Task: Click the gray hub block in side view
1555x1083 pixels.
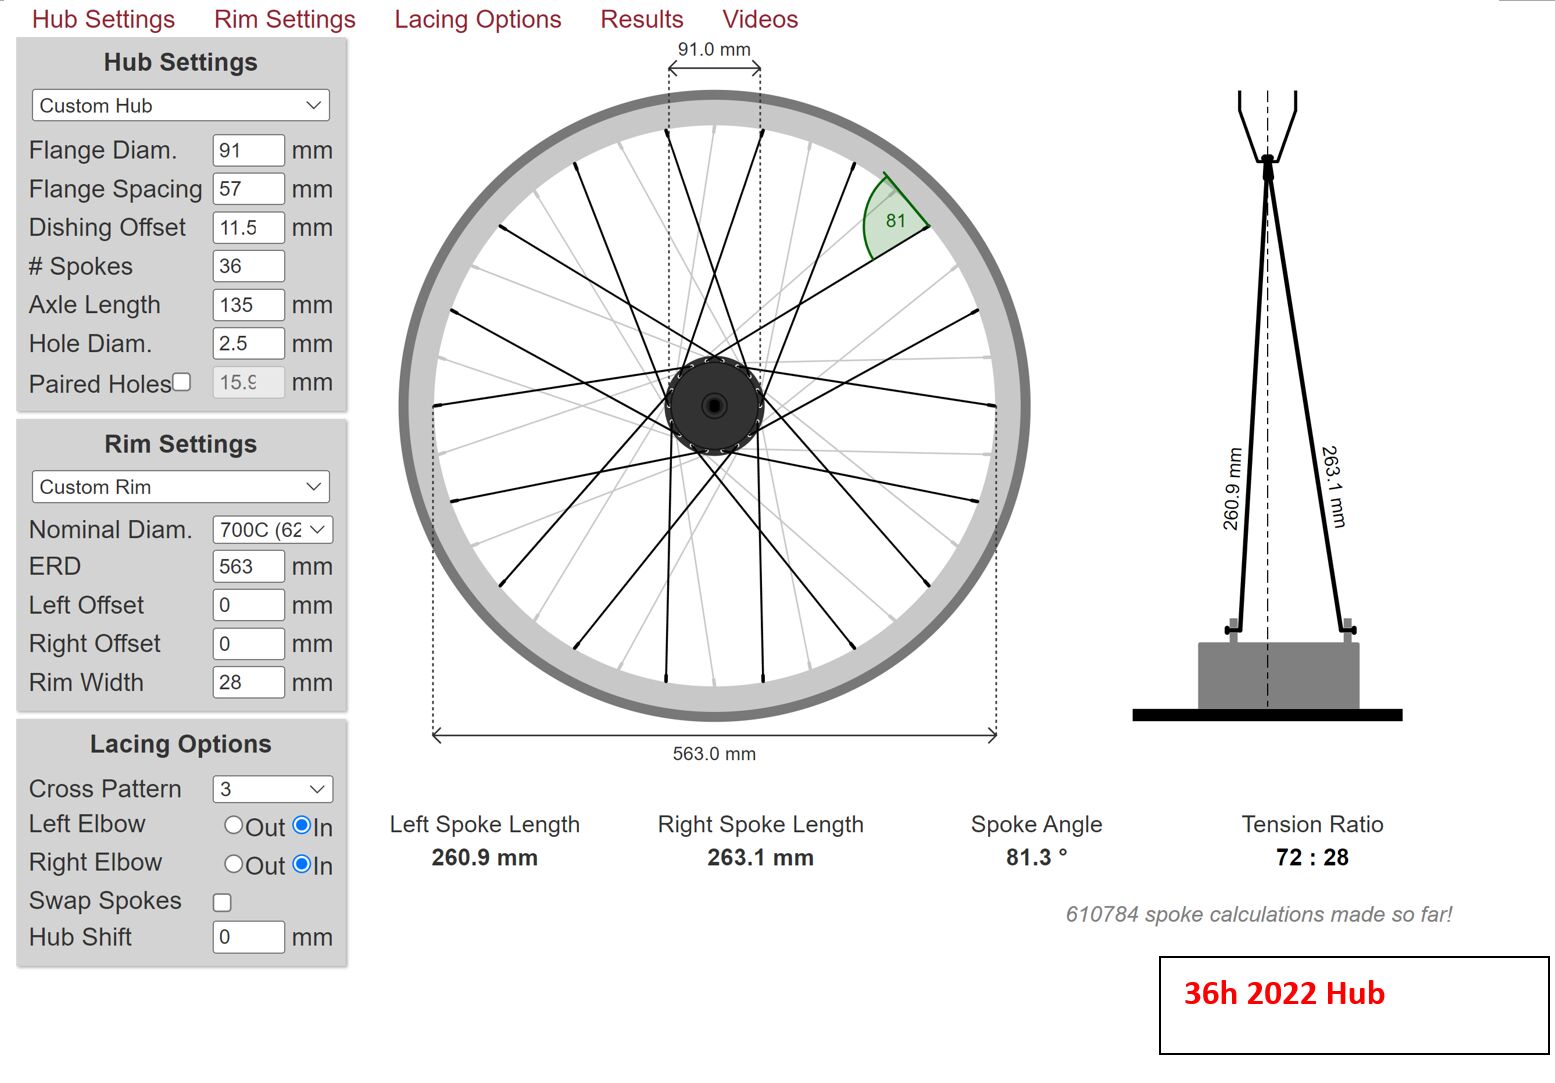Action: [x=1277, y=676]
